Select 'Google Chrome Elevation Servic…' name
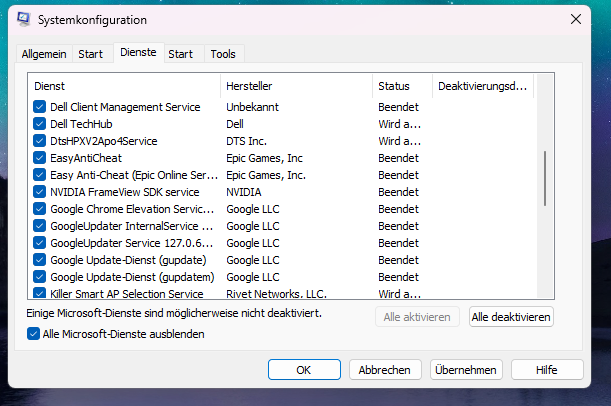 point(132,209)
